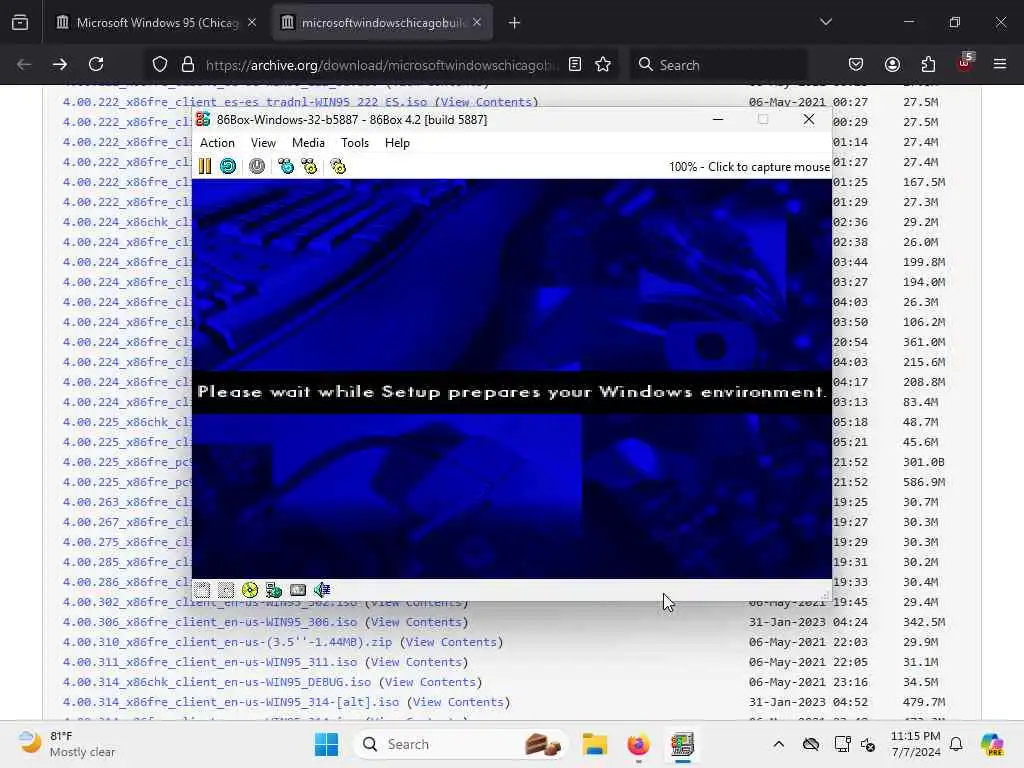View Contents of WIN95_314-[alt].iso
This screenshot has height=768, width=1024.
click(x=458, y=702)
